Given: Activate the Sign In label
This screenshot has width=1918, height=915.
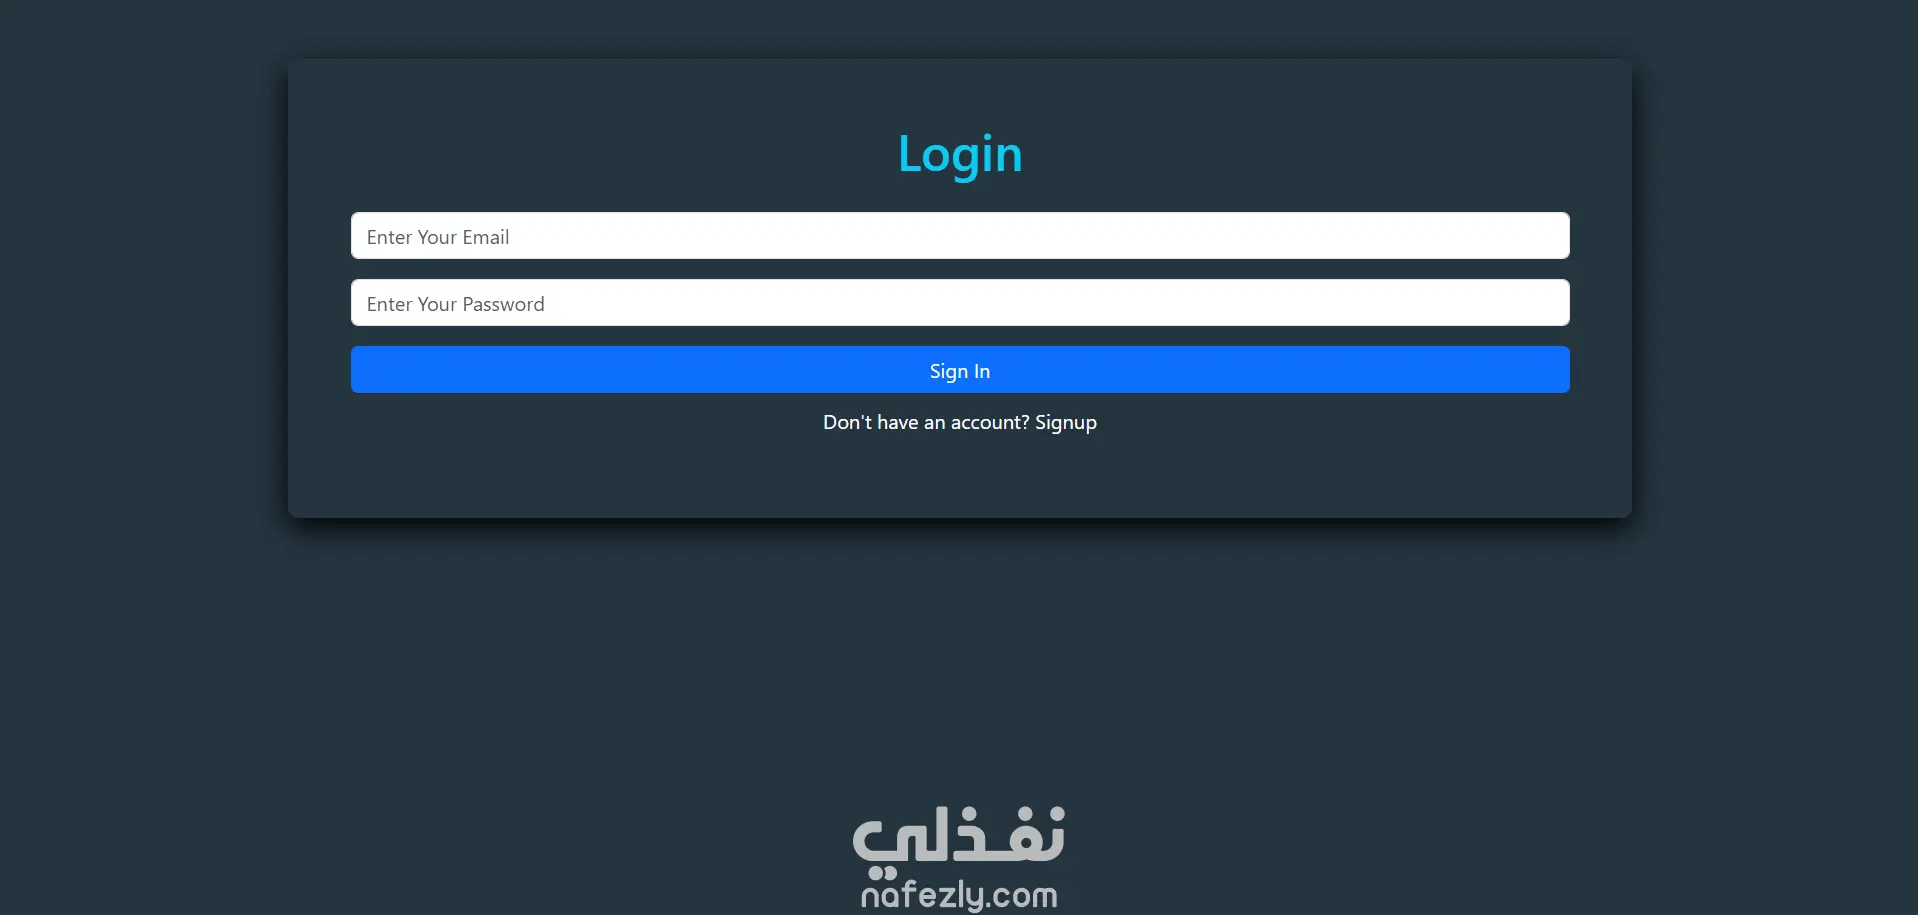Looking at the screenshot, I should (x=960, y=371).
